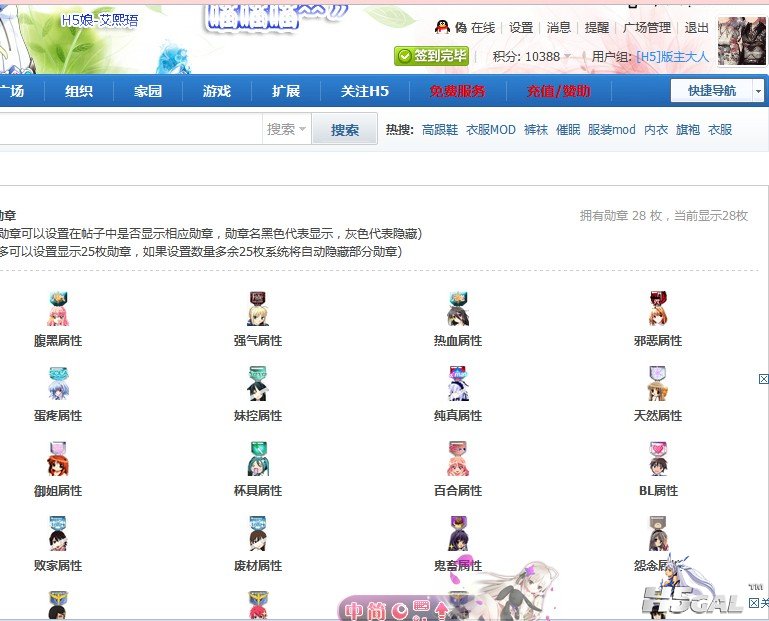
Task: Click the 百合属性 medal icon
Action: coord(458,460)
